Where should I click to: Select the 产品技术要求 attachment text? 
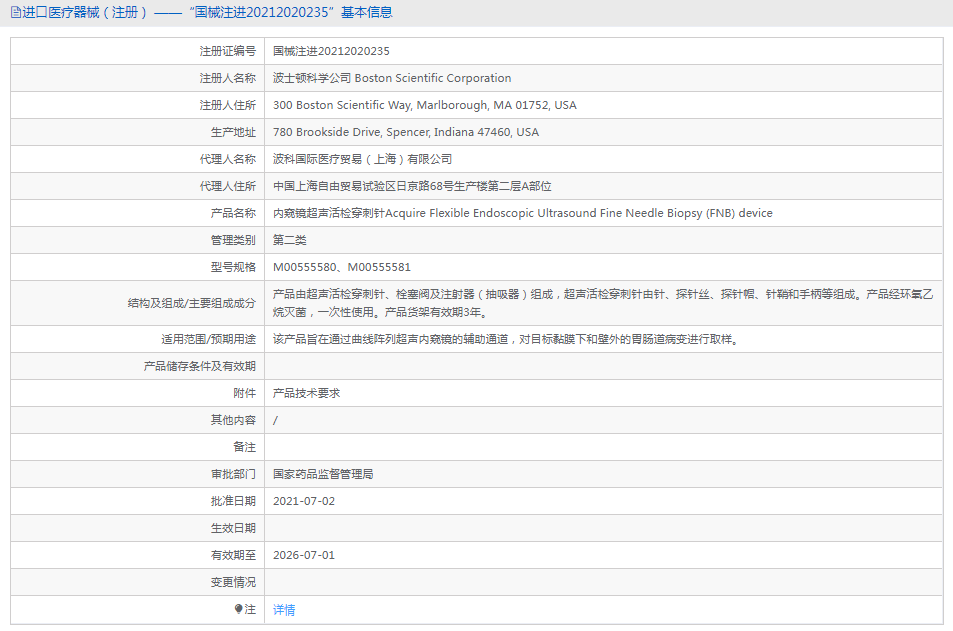[306, 393]
